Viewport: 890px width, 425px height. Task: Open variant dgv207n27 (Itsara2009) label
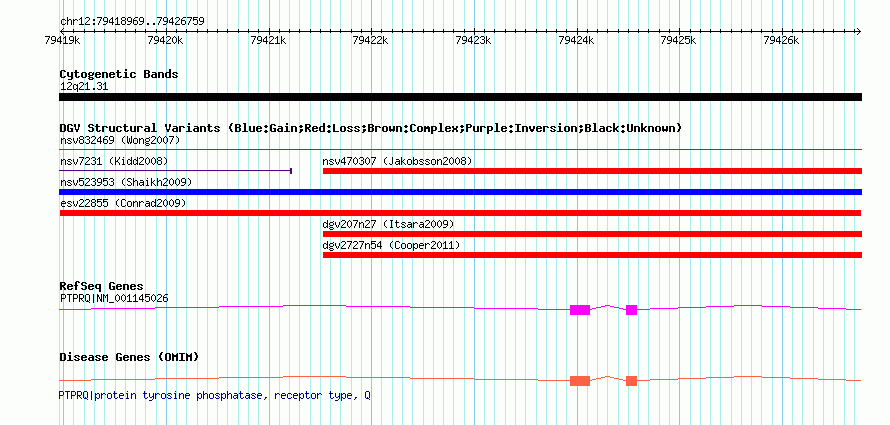pyautogui.click(x=388, y=225)
